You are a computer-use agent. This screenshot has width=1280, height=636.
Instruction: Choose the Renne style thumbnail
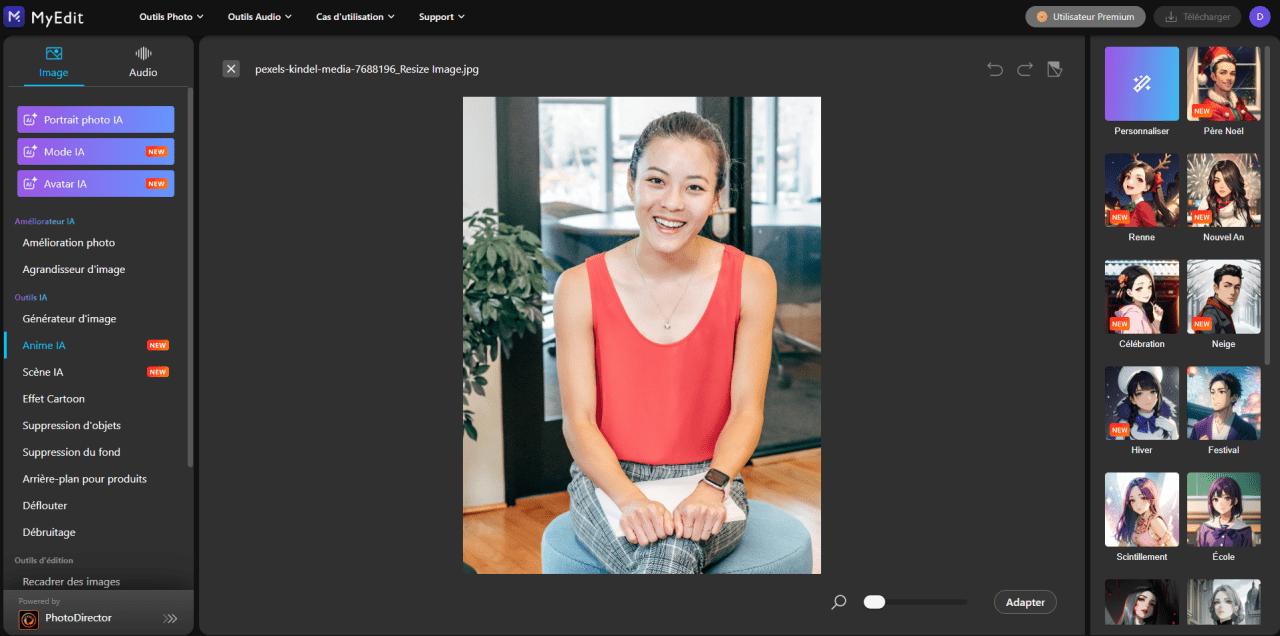pyautogui.click(x=1142, y=190)
